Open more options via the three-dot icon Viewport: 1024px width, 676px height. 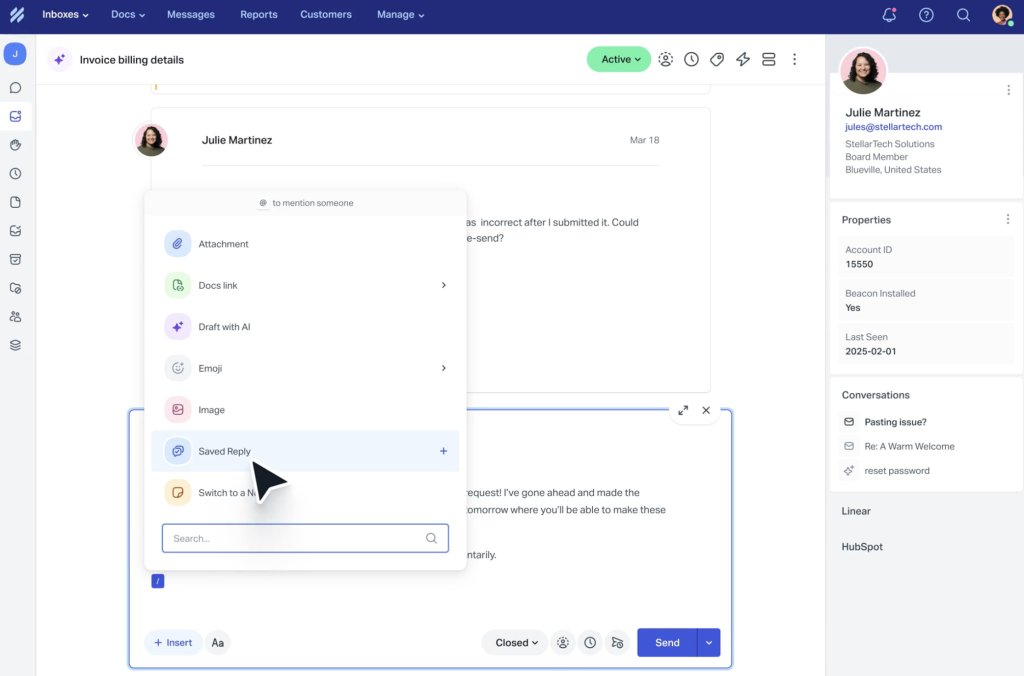[x=794, y=59]
